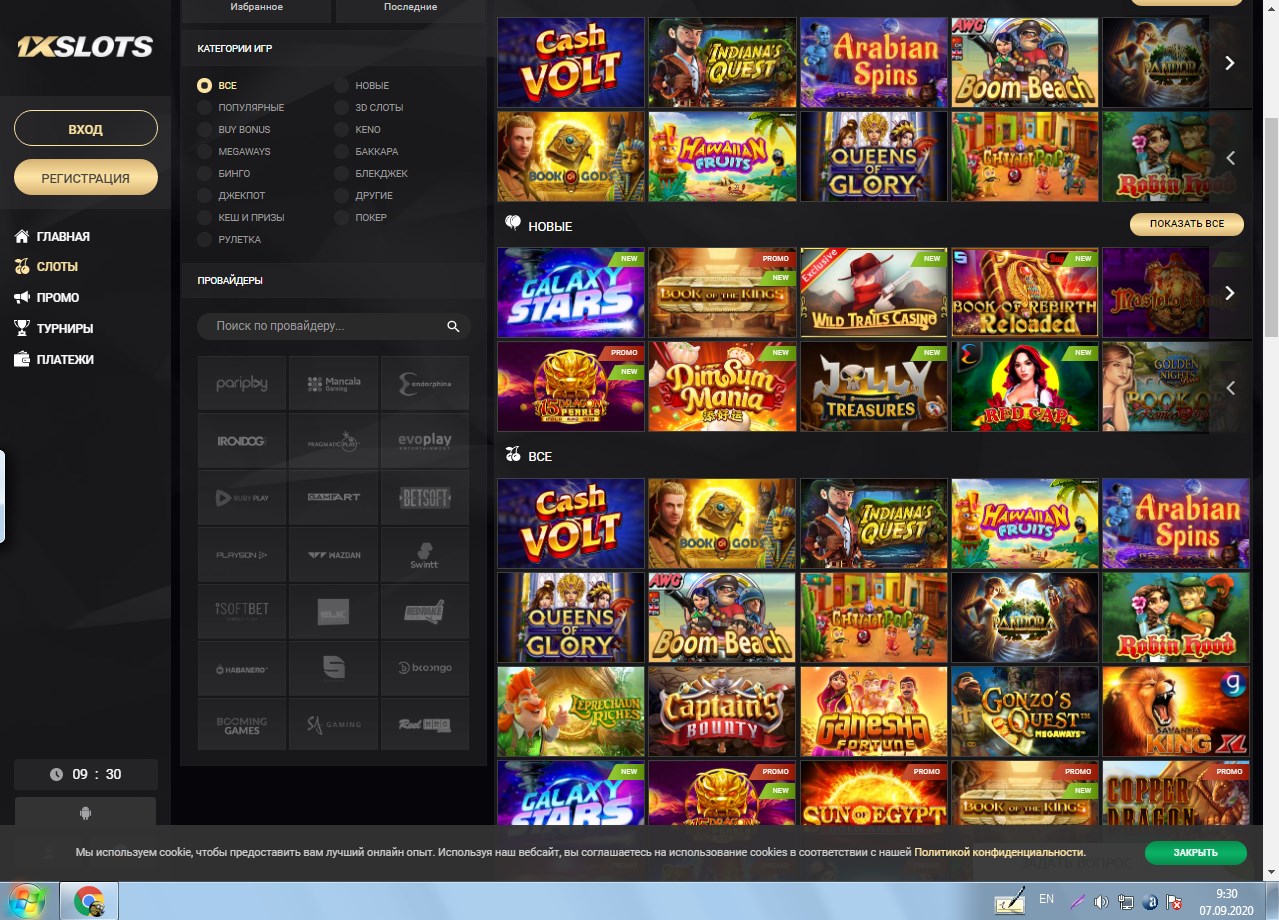Open the Android app download icon
The height and width of the screenshot is (920, 1279).
[85, 813]
